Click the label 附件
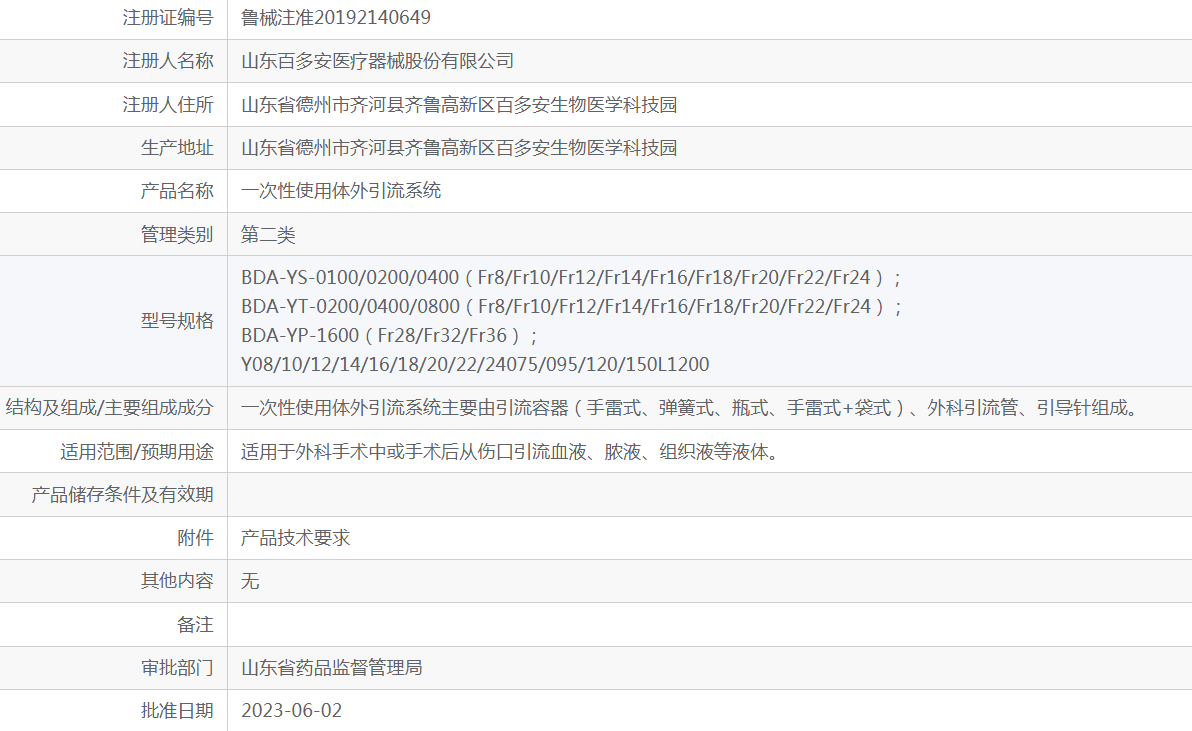1192x731 pixels. (195, 538)
